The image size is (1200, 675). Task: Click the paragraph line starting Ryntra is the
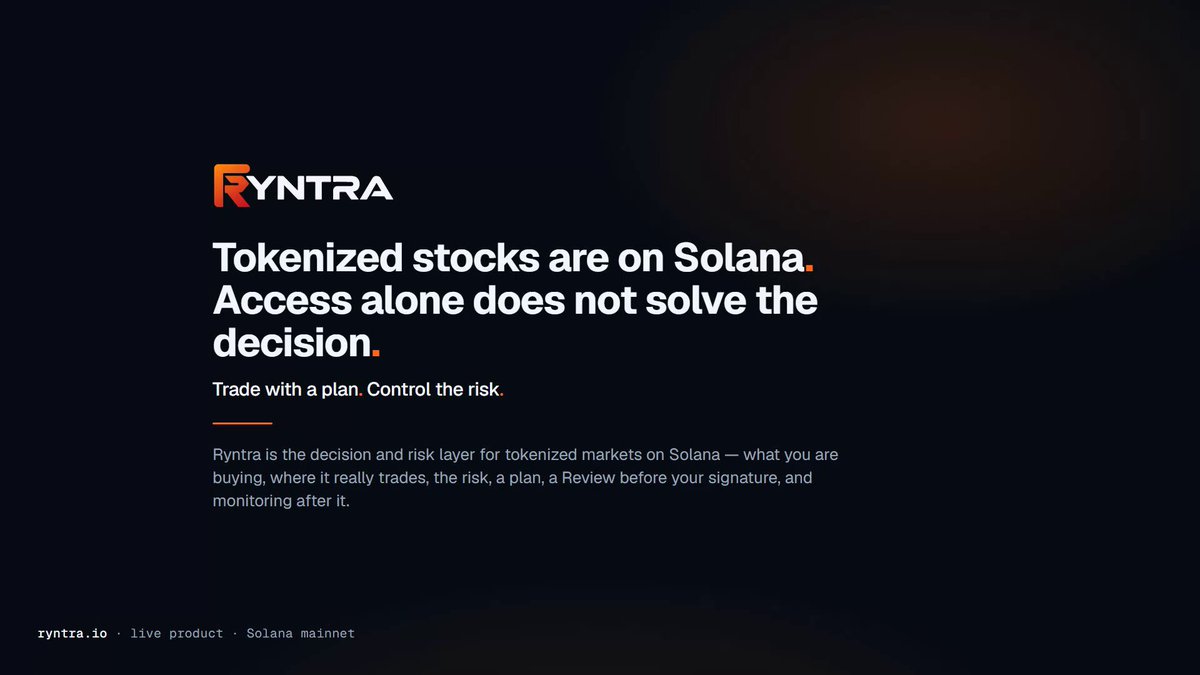tap(525, 455)
